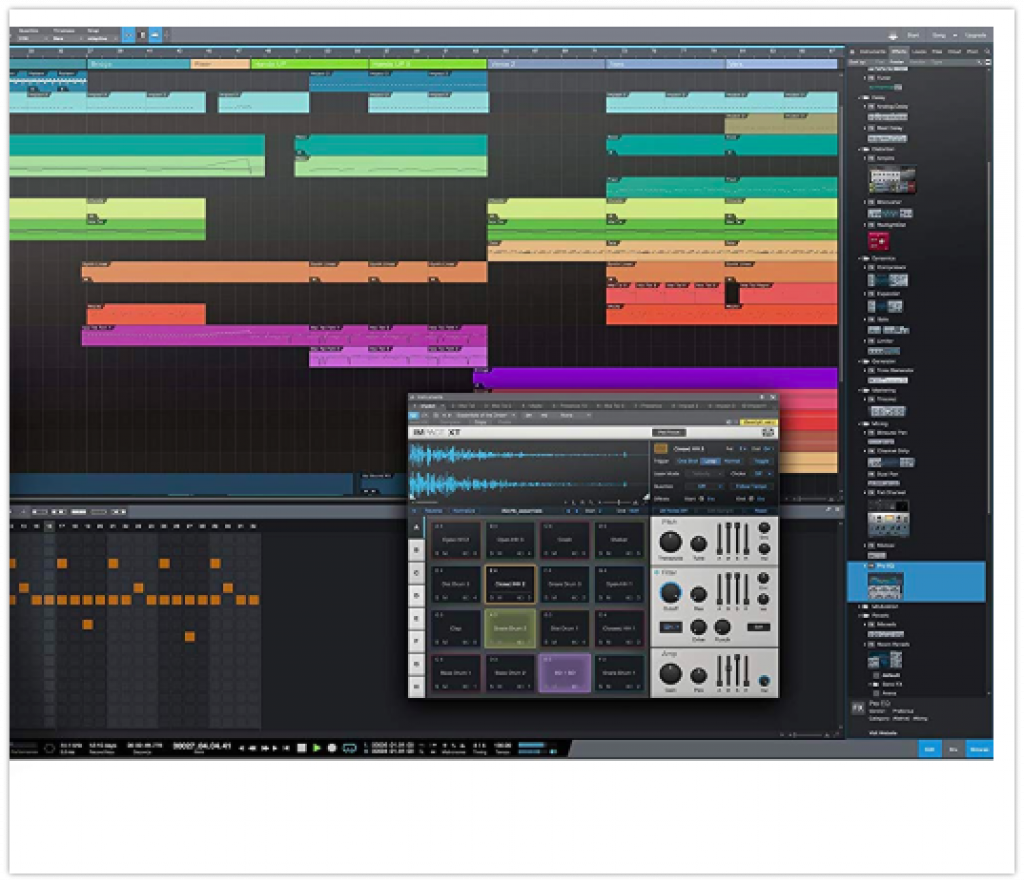Click the Cutoff knob in Filter section
The width and height of the screenshot is (1024, 883).
click(668, 592)
